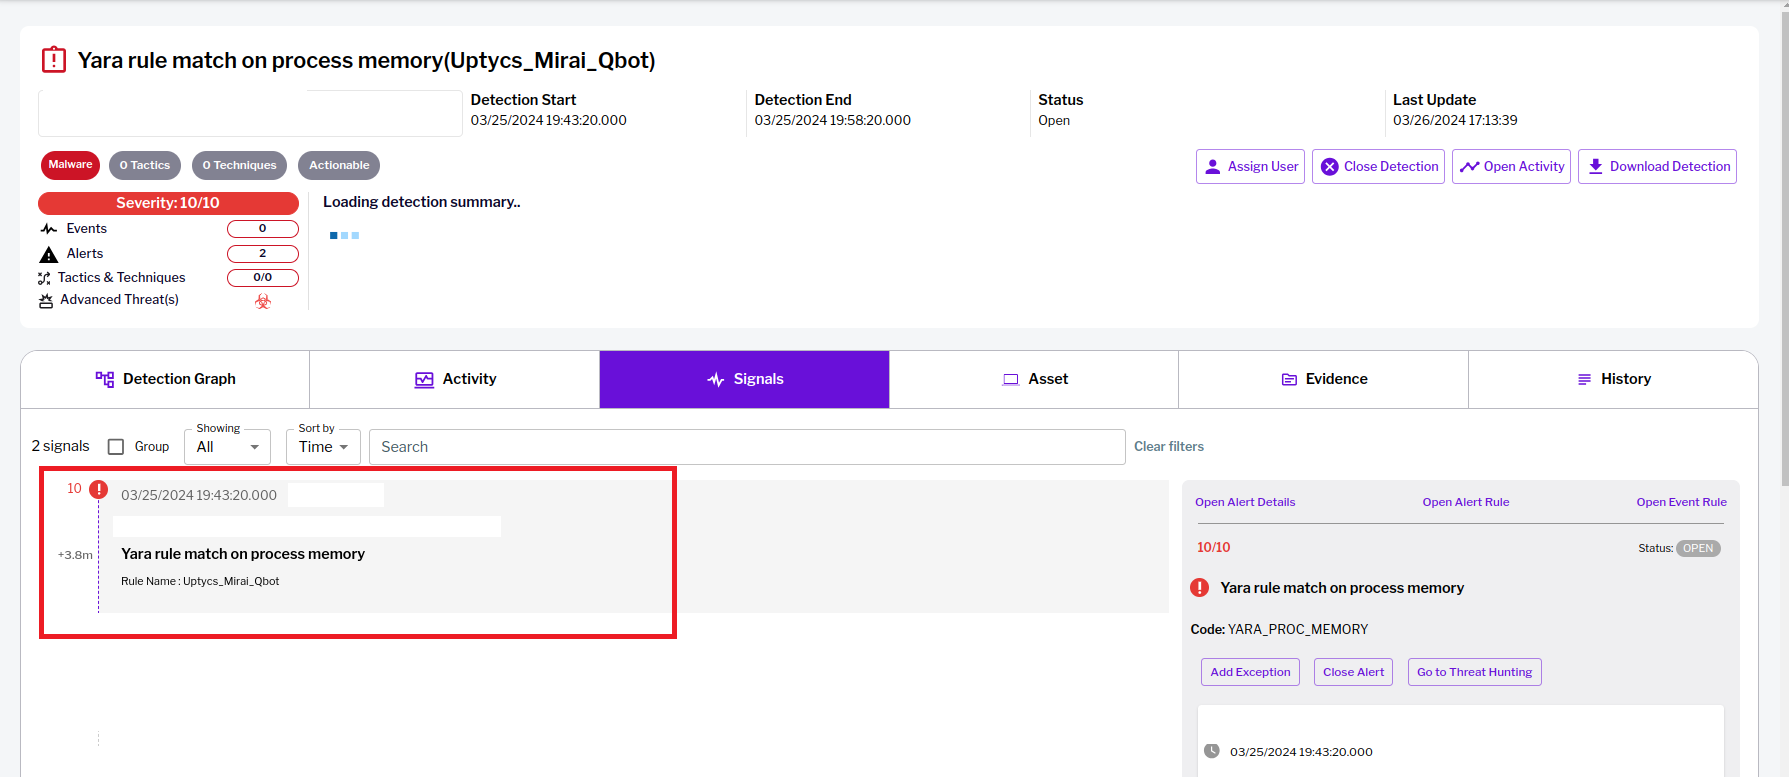Click the red severity icon on signal entry

pos(98,489)
